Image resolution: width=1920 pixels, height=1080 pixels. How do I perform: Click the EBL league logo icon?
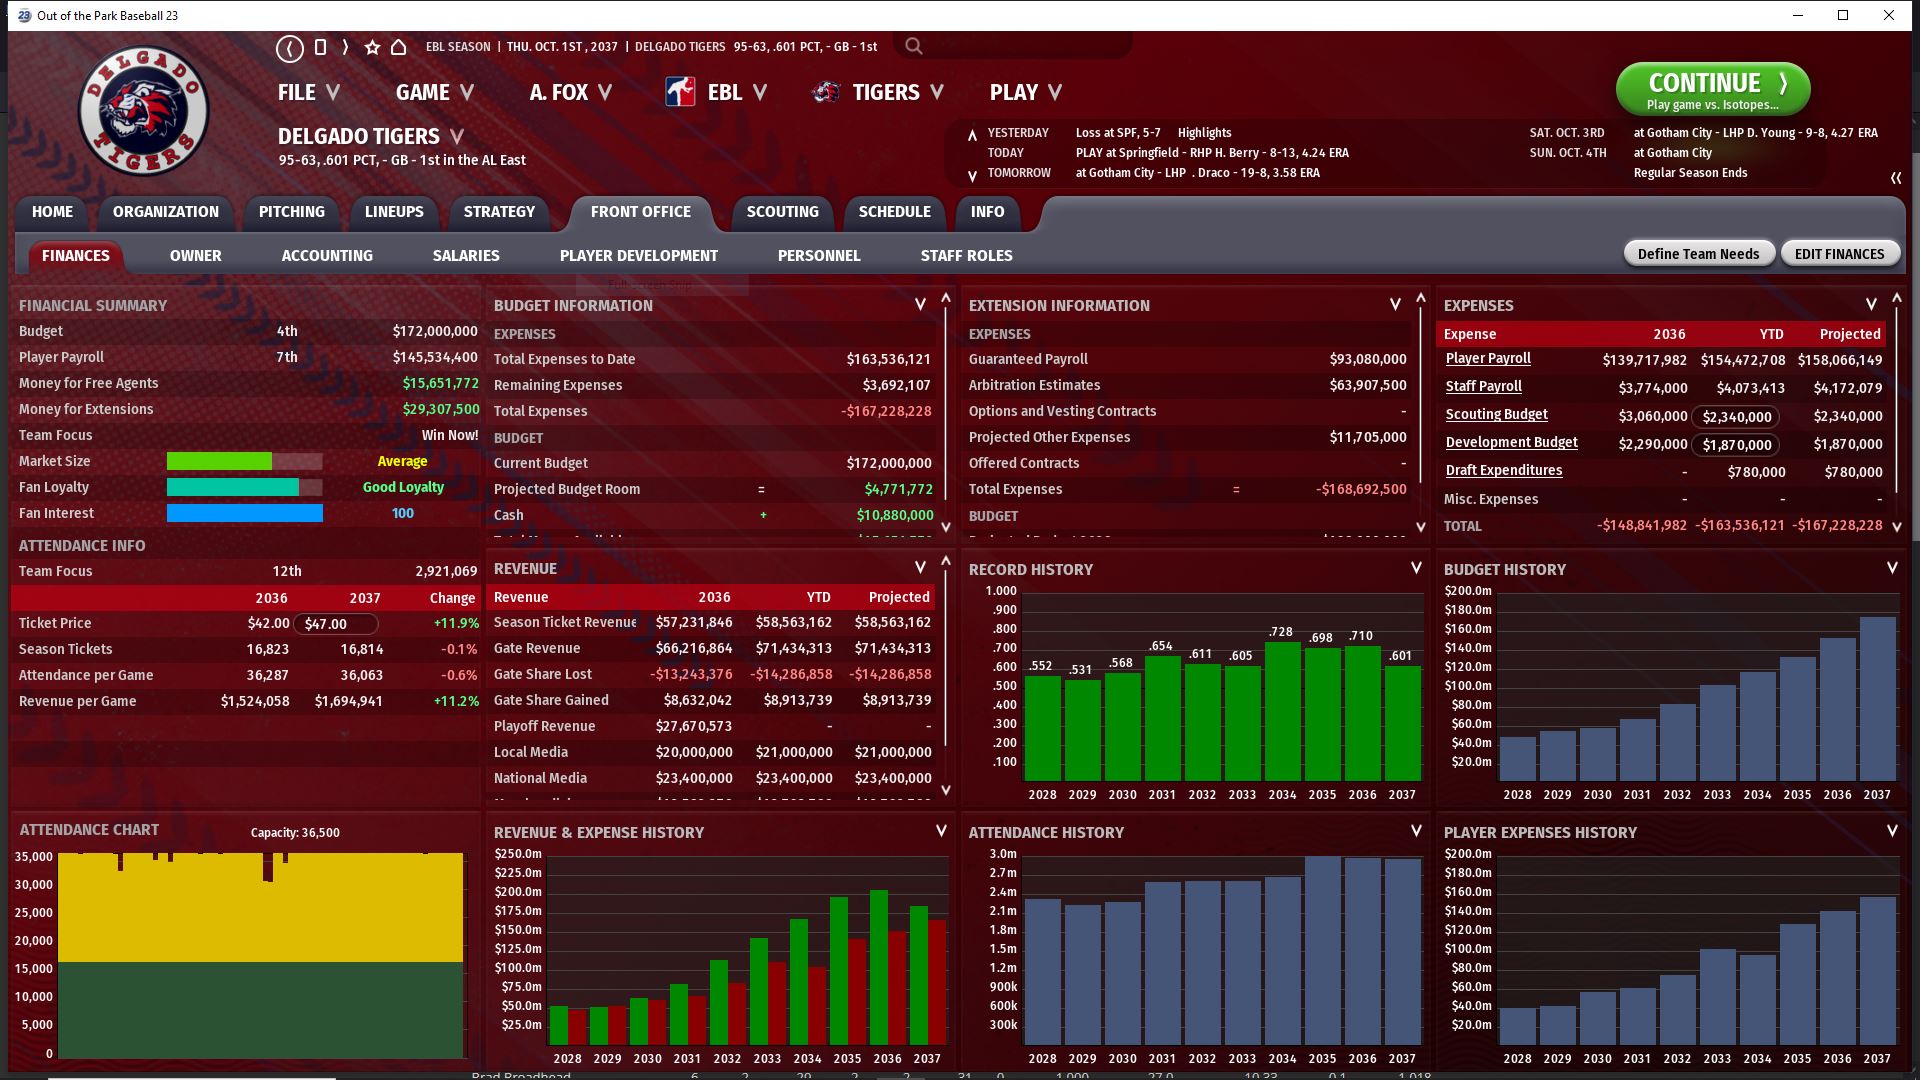680,92
